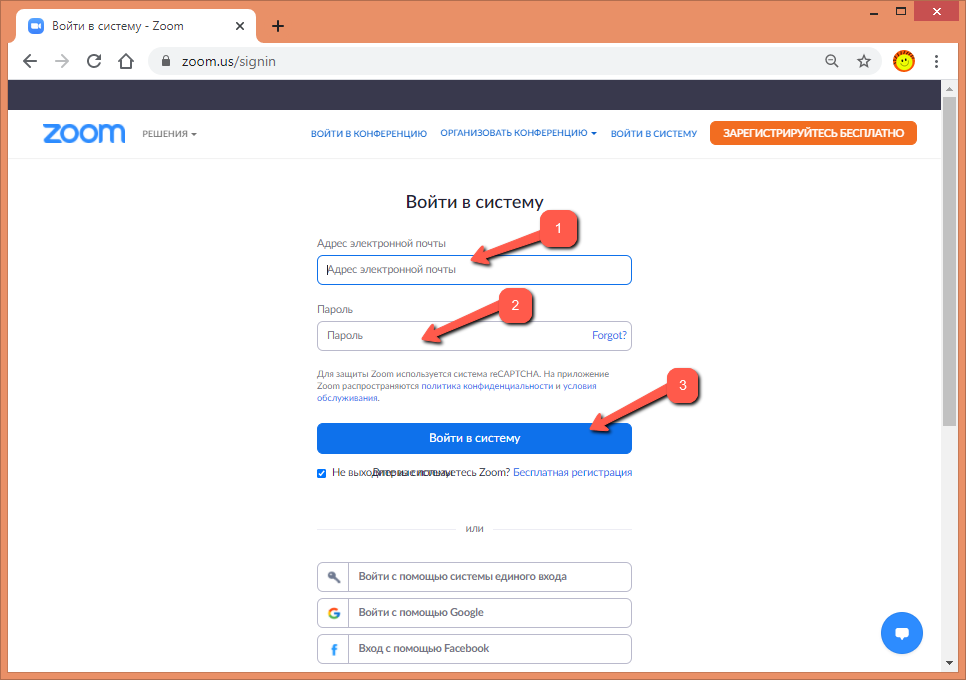Bookmark this page with the star icon
This screenshot has height=680, width=966.
point(864,61)
